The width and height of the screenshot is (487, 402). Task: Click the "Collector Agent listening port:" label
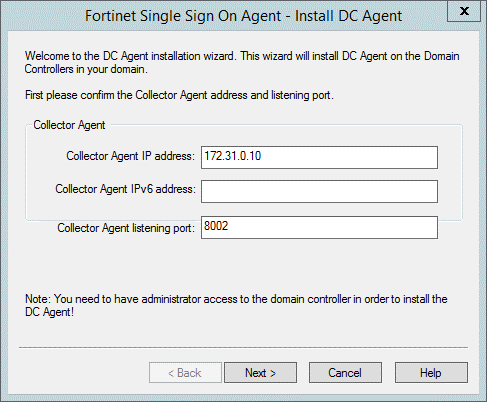click(126, 228)
